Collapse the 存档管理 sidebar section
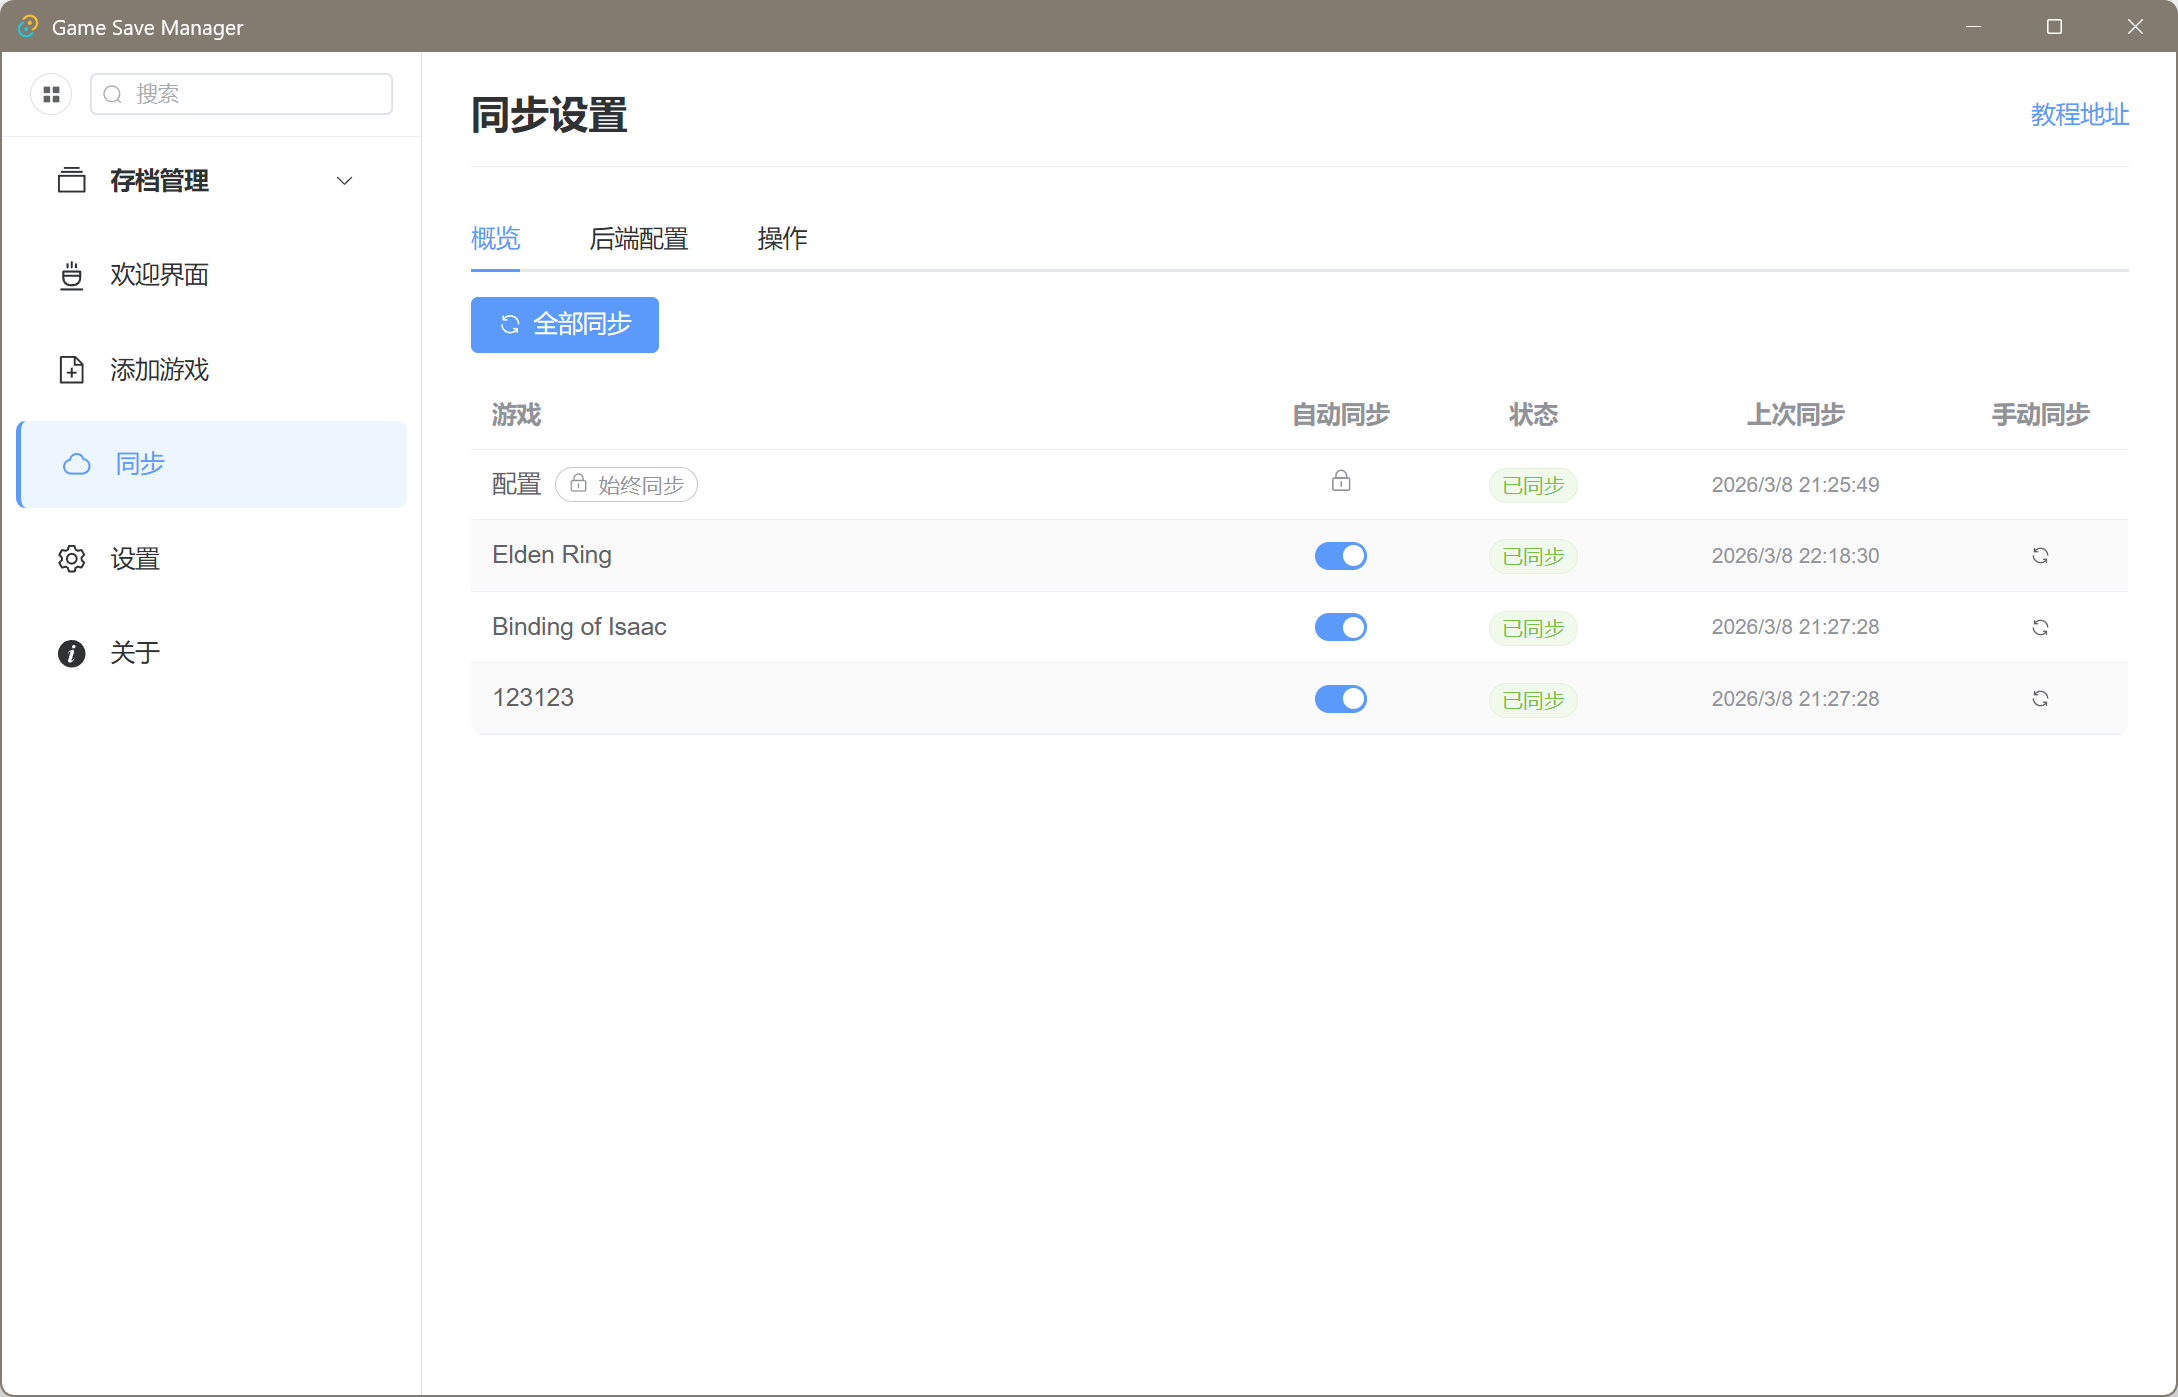The width and height of the screenshot is (2178, 1397). [344, 181]
